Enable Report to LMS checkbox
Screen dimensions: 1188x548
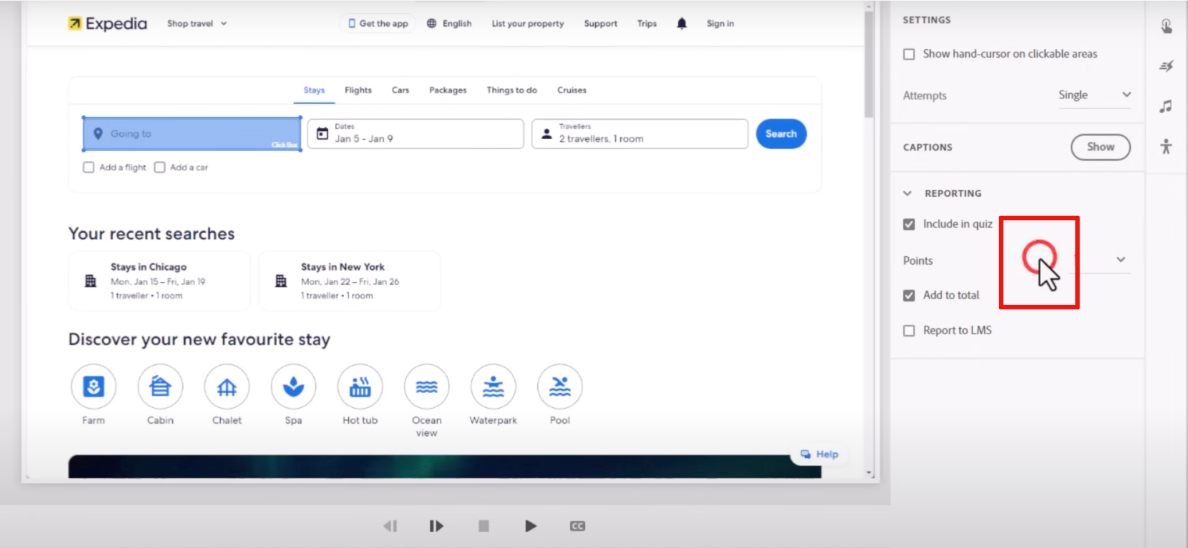tap(909, 330)
